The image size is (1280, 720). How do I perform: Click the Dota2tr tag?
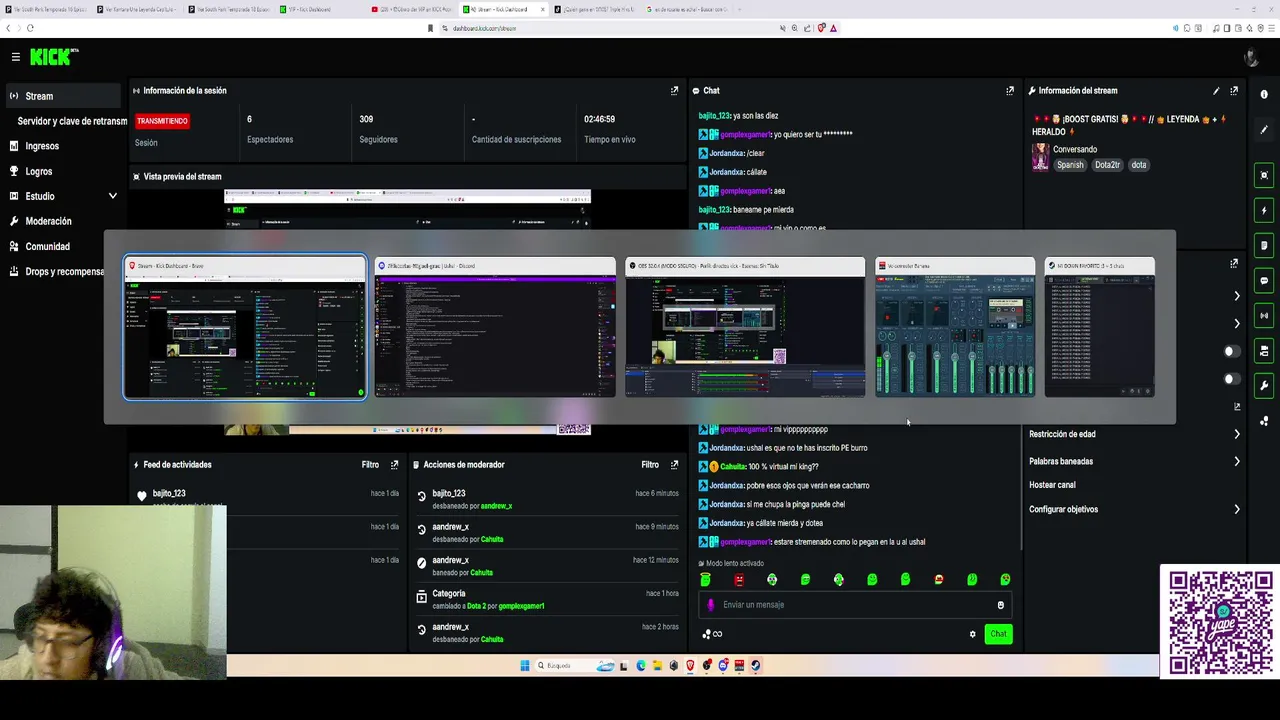tap(1106, 165)
